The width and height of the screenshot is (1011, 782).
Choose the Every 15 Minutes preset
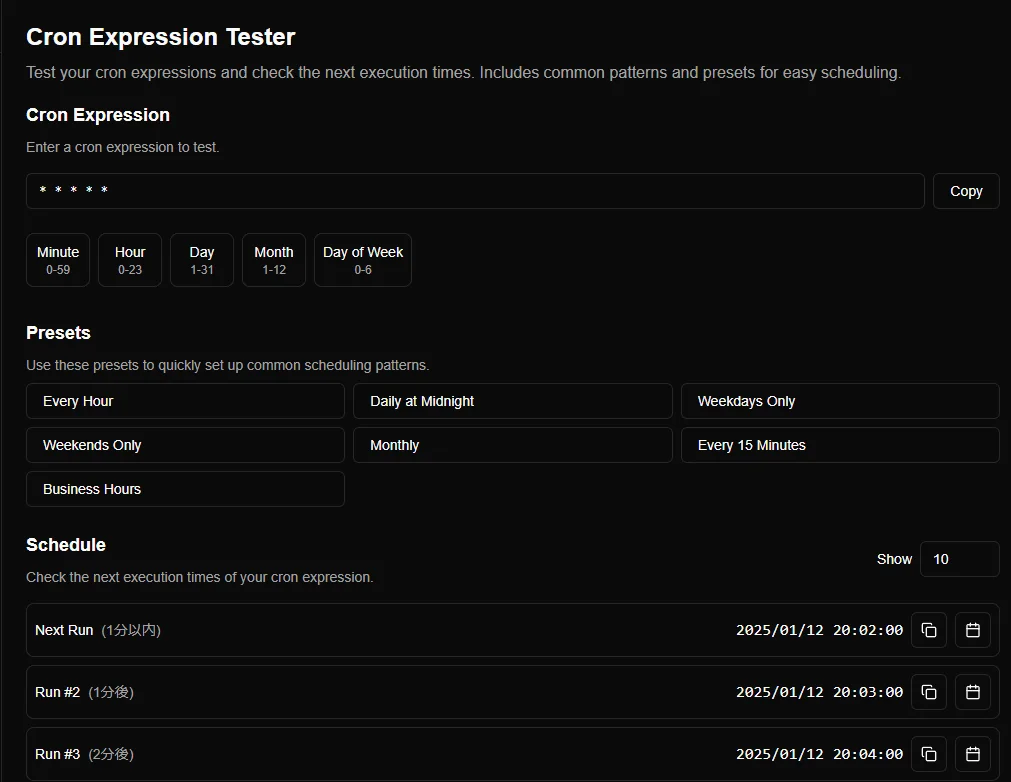[x=839, y=445]
